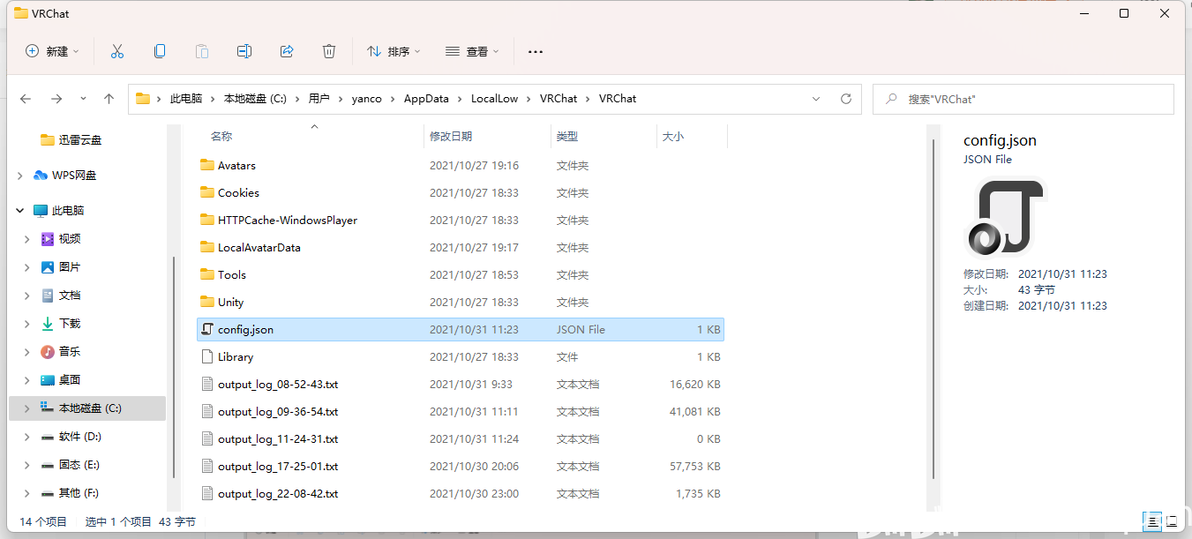Click the Delete trash can icon
This screenshot has width=1192, height=539.
329,51
